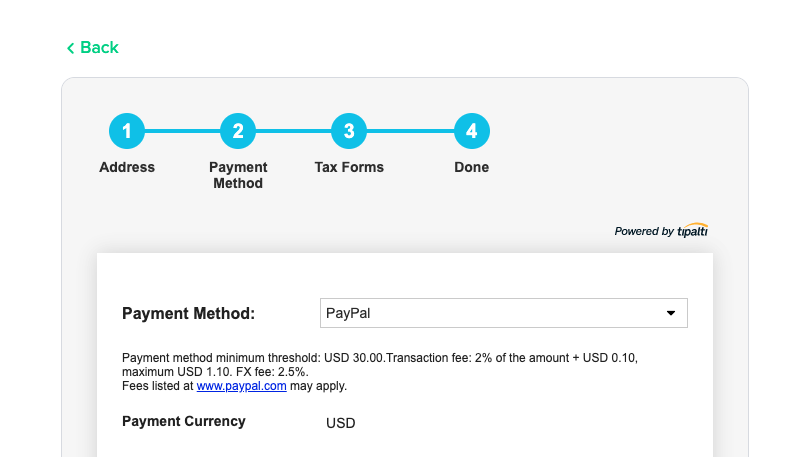Click the Payment Method field label

188,313
